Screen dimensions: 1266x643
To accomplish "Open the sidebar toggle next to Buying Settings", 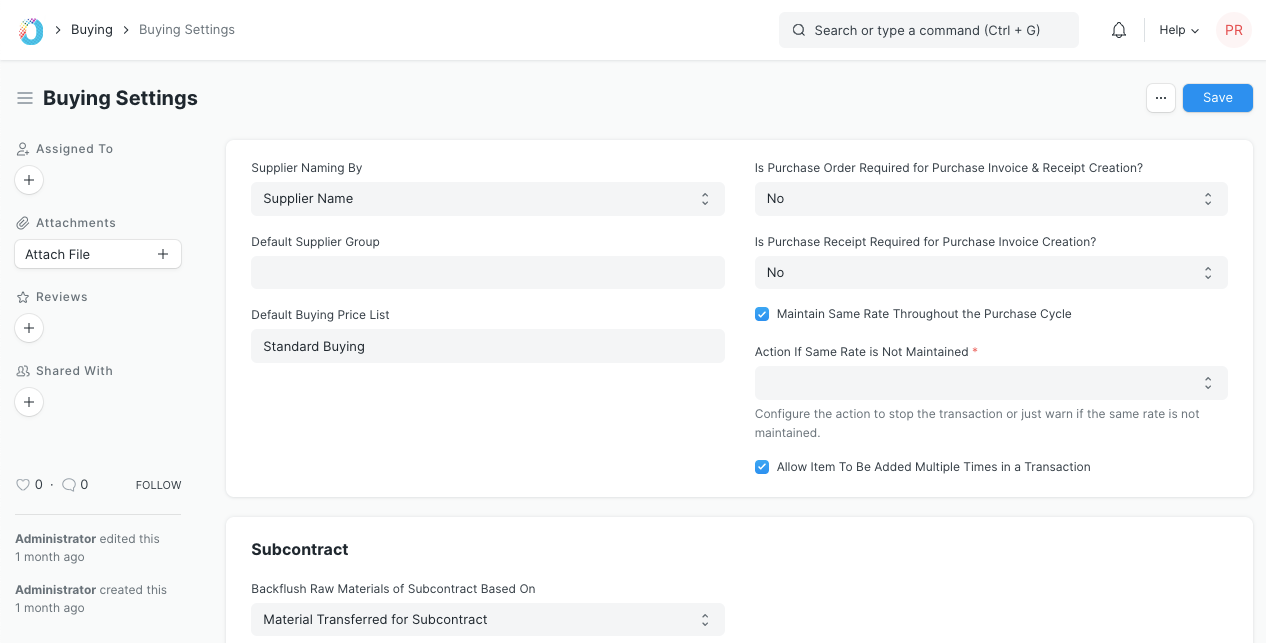I will click(x=25, y=97).
